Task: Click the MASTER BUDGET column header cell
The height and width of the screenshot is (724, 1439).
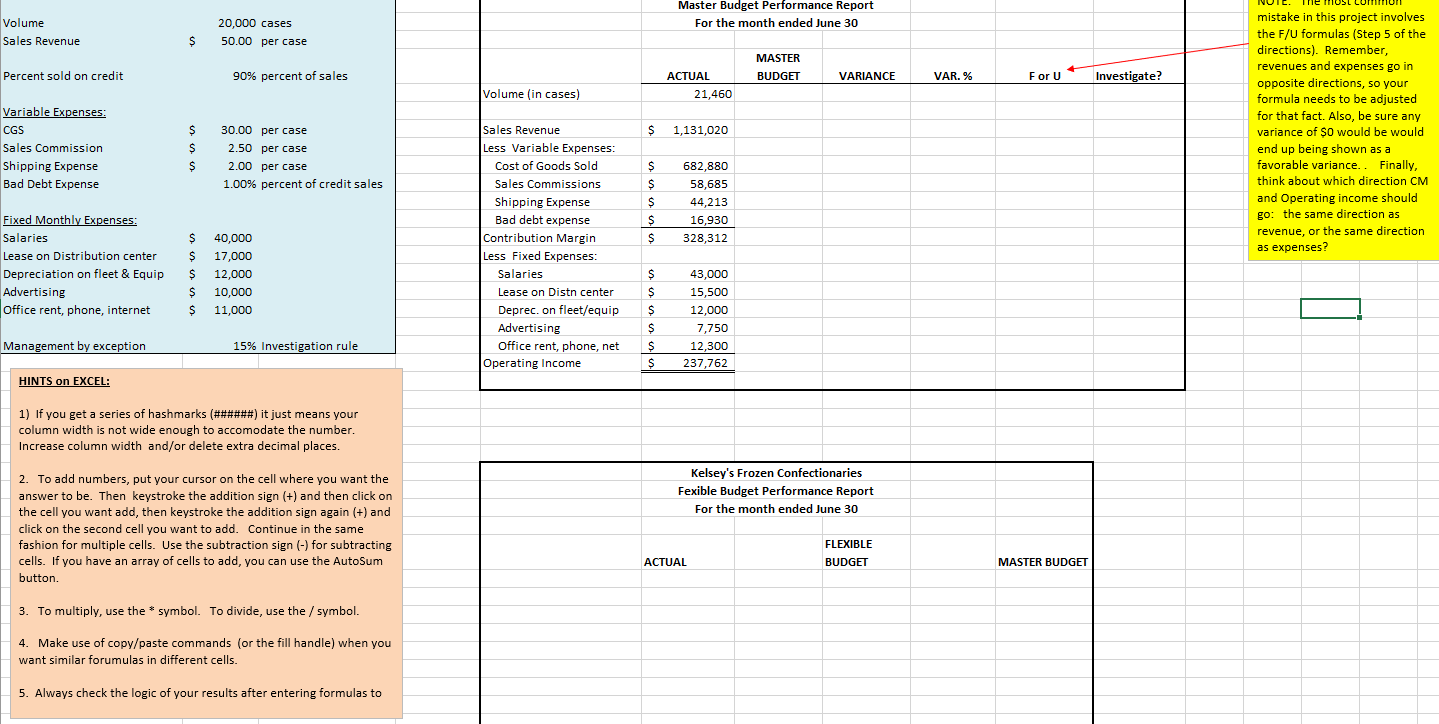Action: click(780, 68)
